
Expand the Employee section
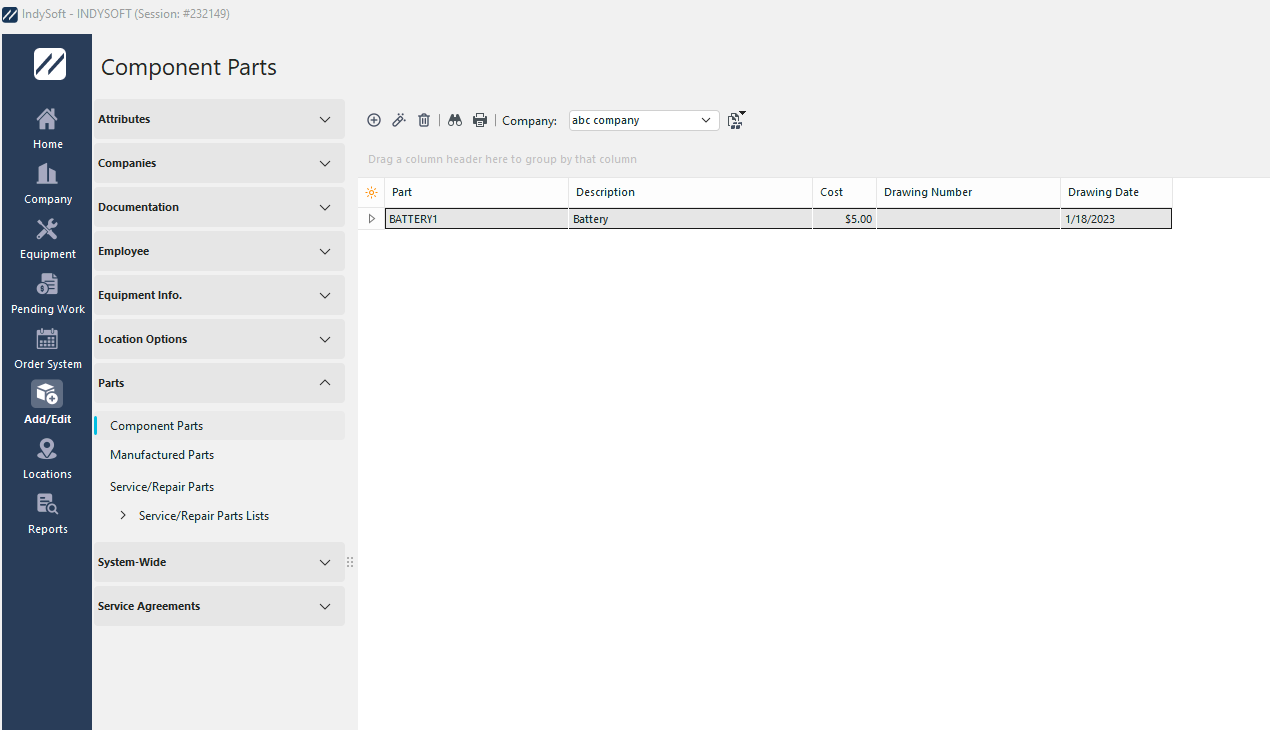tap(219, 251)
